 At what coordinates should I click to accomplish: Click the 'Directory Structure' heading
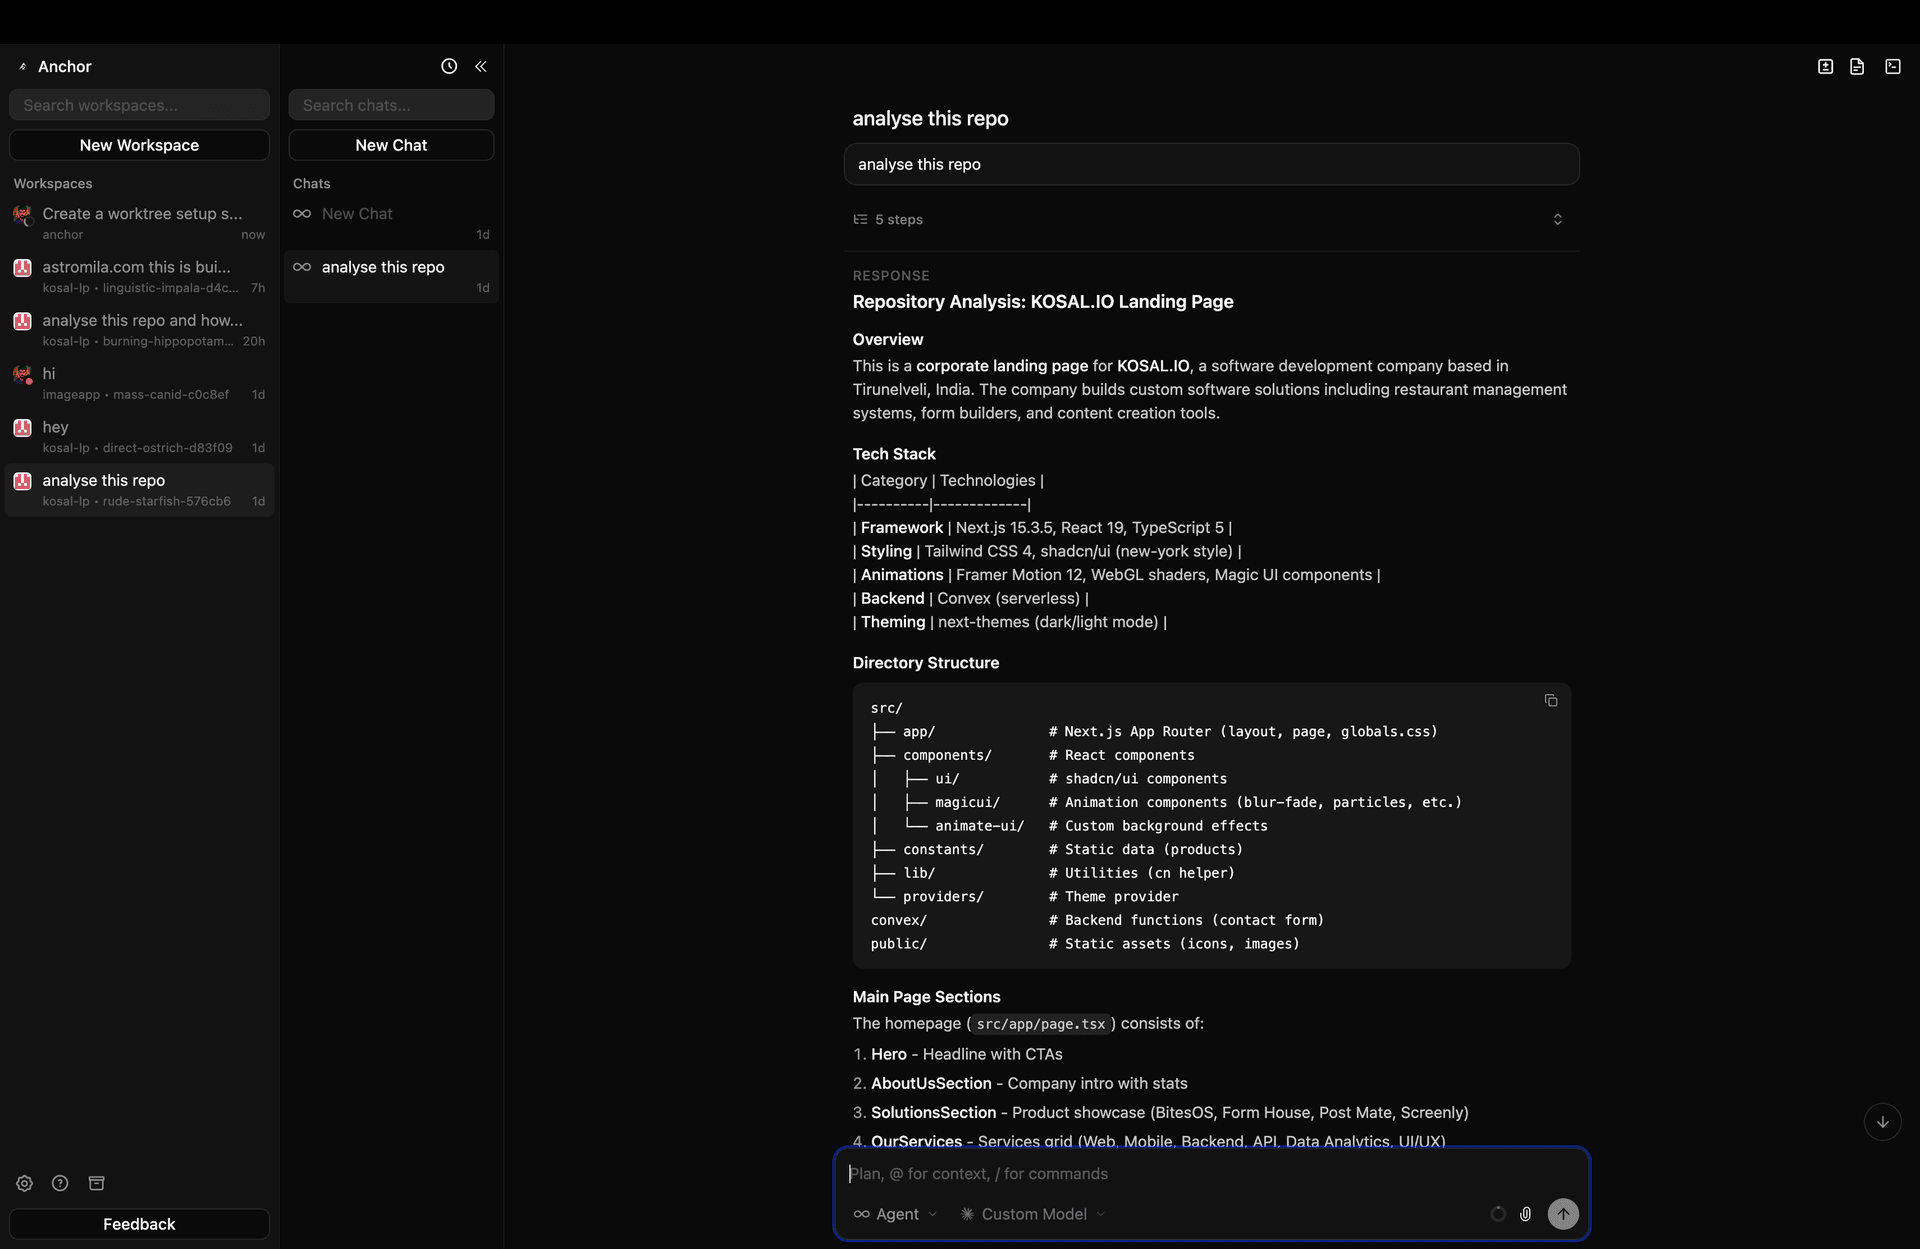coord(925,663)
